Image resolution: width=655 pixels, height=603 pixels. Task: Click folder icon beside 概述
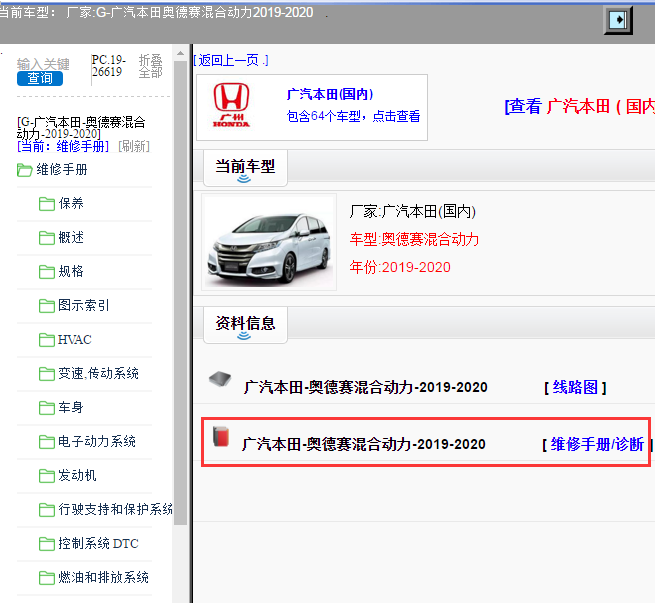coord(47,238)
